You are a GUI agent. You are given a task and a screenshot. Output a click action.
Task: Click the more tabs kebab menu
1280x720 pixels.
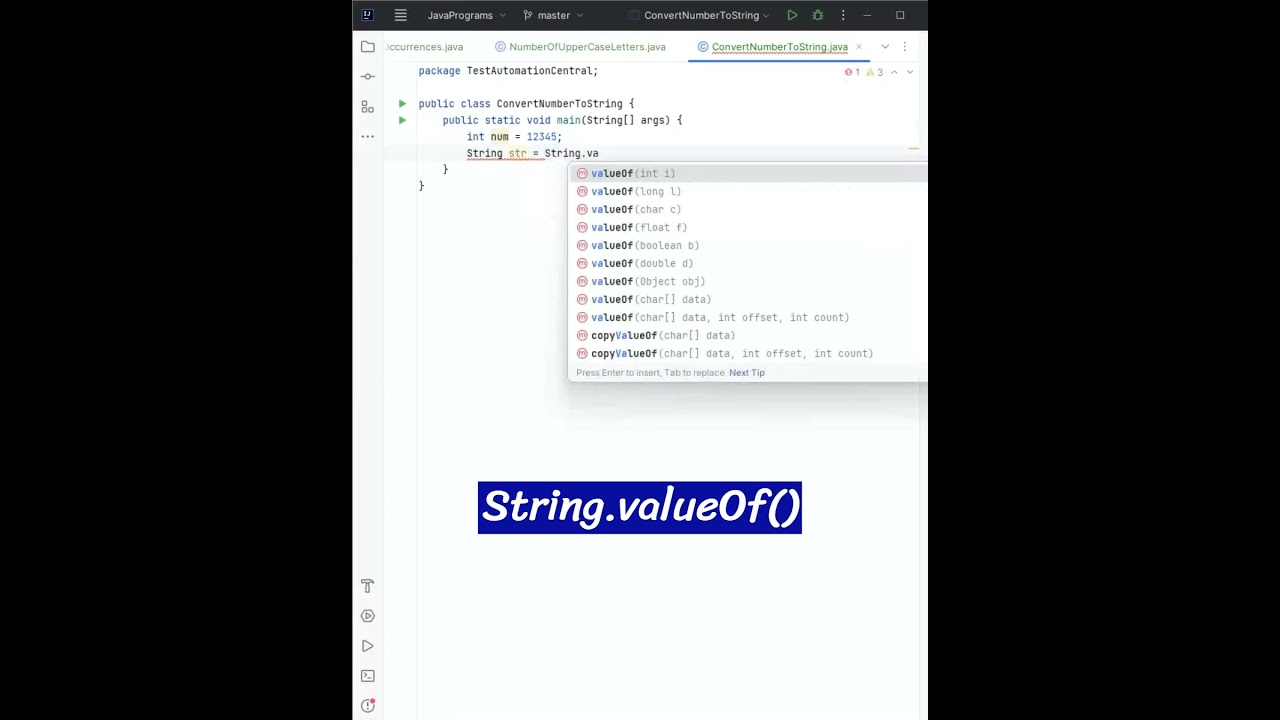pyautogui.click(x=904, y=46)
